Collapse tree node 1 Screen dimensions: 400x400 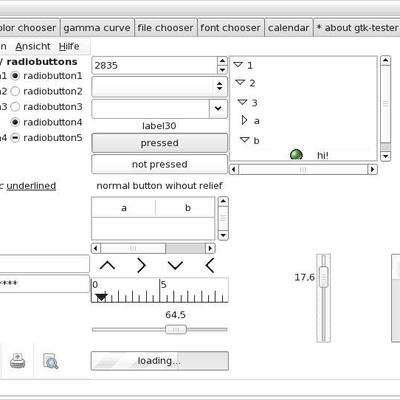point(238,65)
